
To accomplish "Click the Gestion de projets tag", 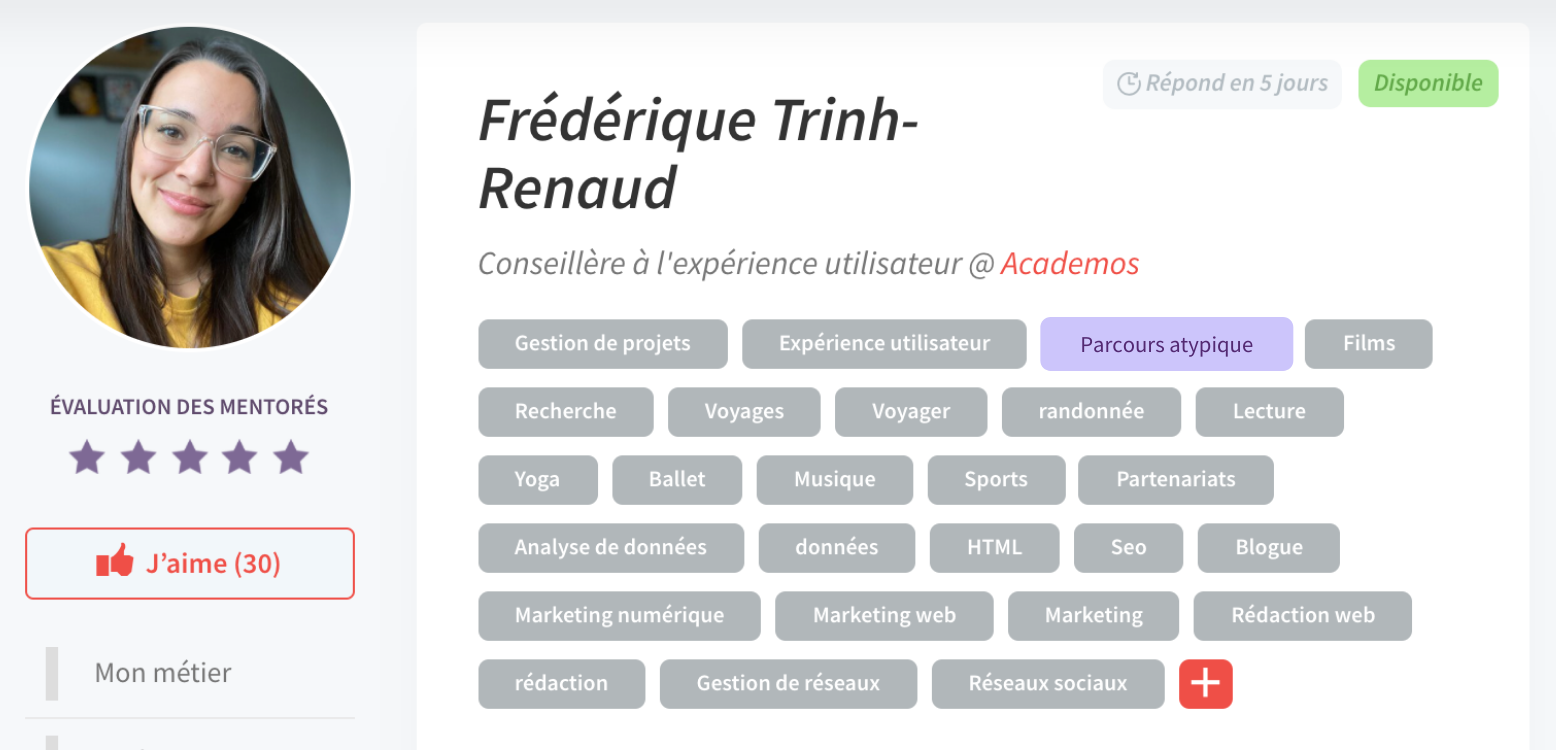I will [602, 343].
